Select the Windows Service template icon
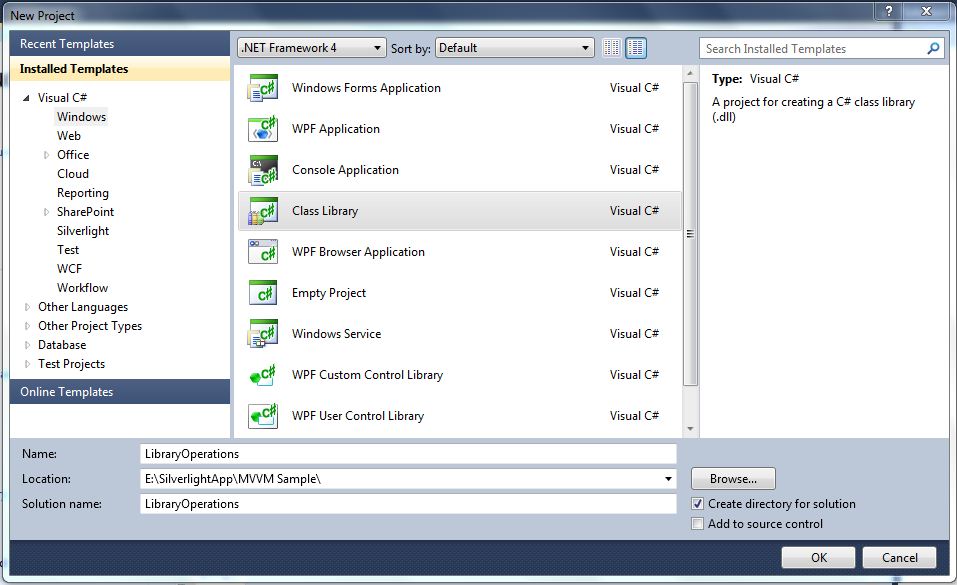Viewport: 957px width, 585px height. click(x=263, y=333)
